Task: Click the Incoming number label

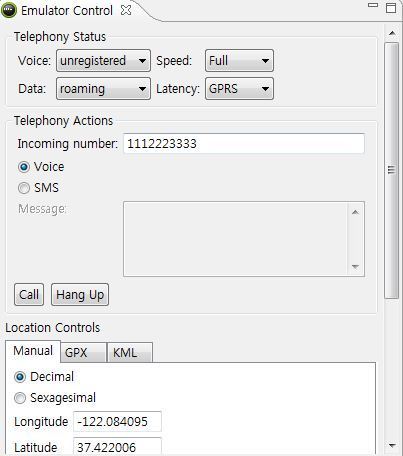Action: pyautogui.click(x=68, y=144)
